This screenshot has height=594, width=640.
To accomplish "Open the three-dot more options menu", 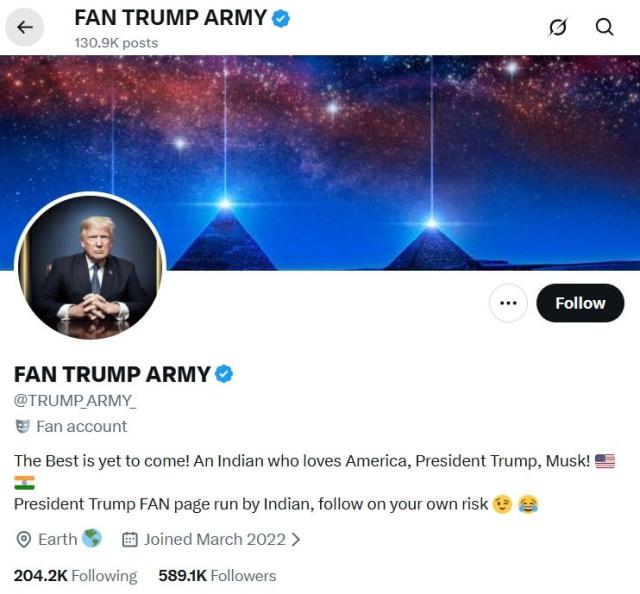I will pos(508,303).
